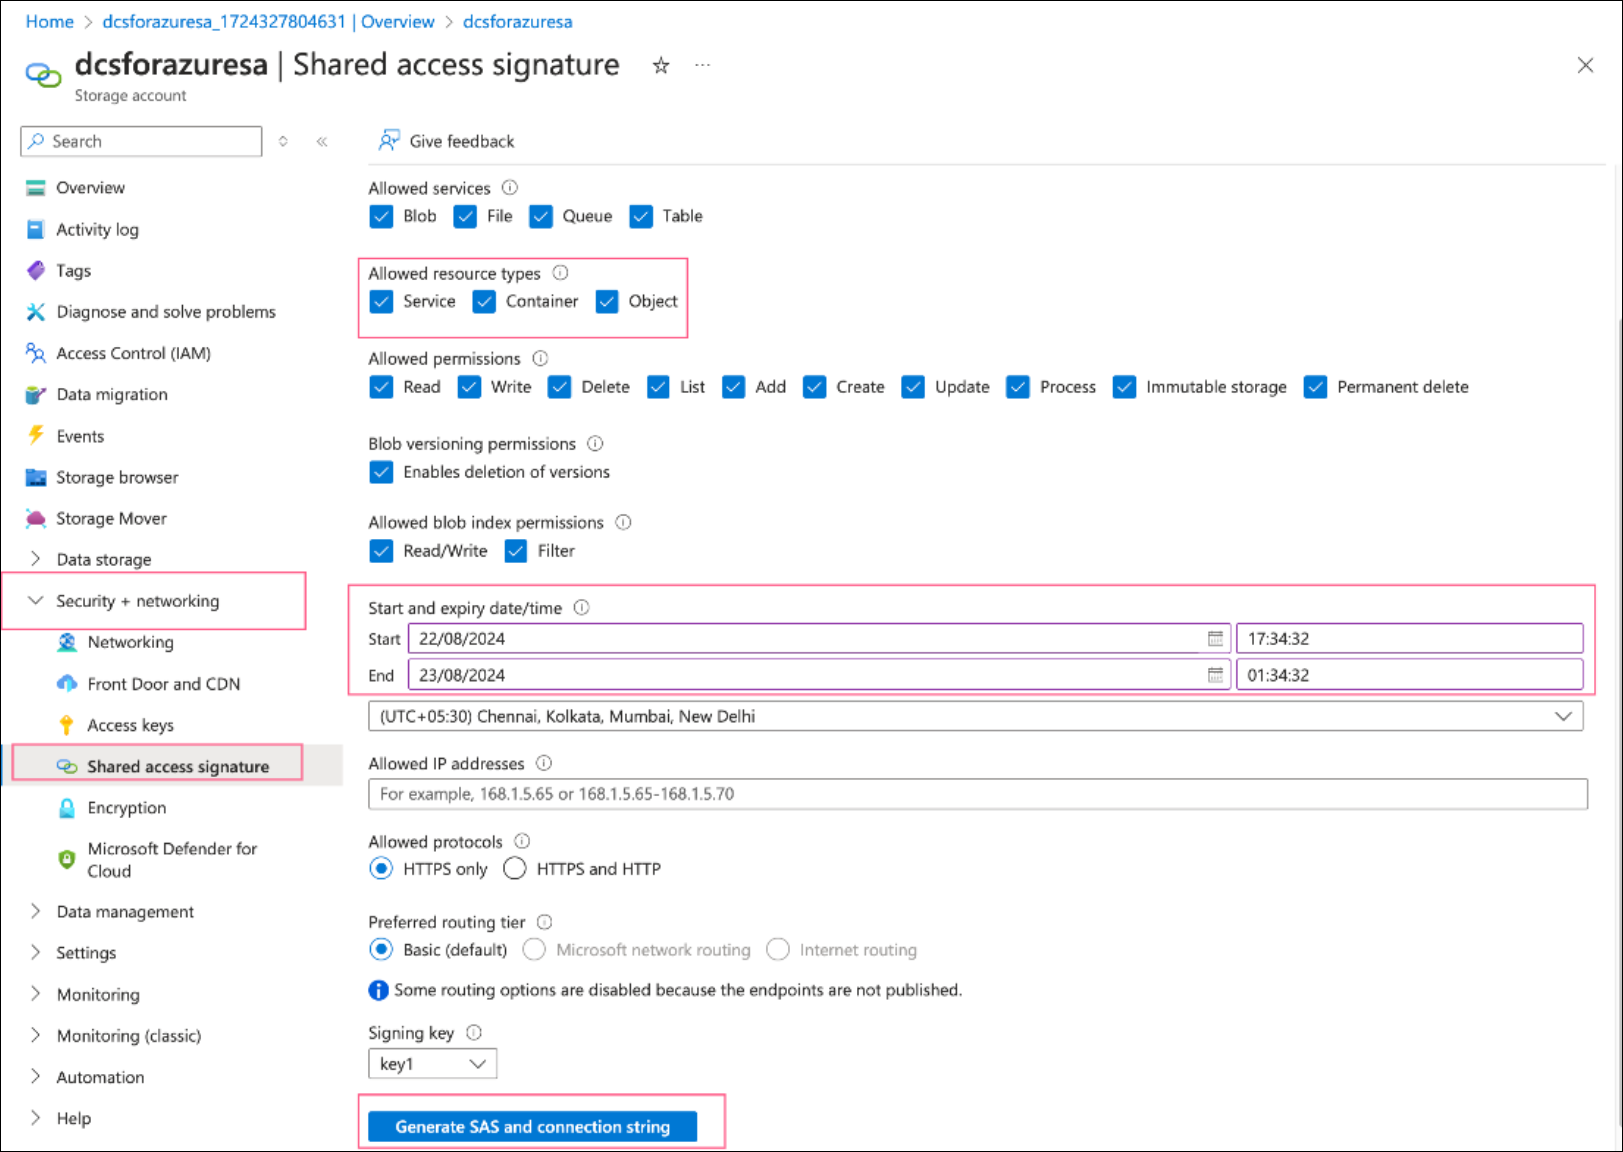Screen dimensions: 1623x1152
Task: Click the info icon next to Allowed services
Action: (510, 188)
